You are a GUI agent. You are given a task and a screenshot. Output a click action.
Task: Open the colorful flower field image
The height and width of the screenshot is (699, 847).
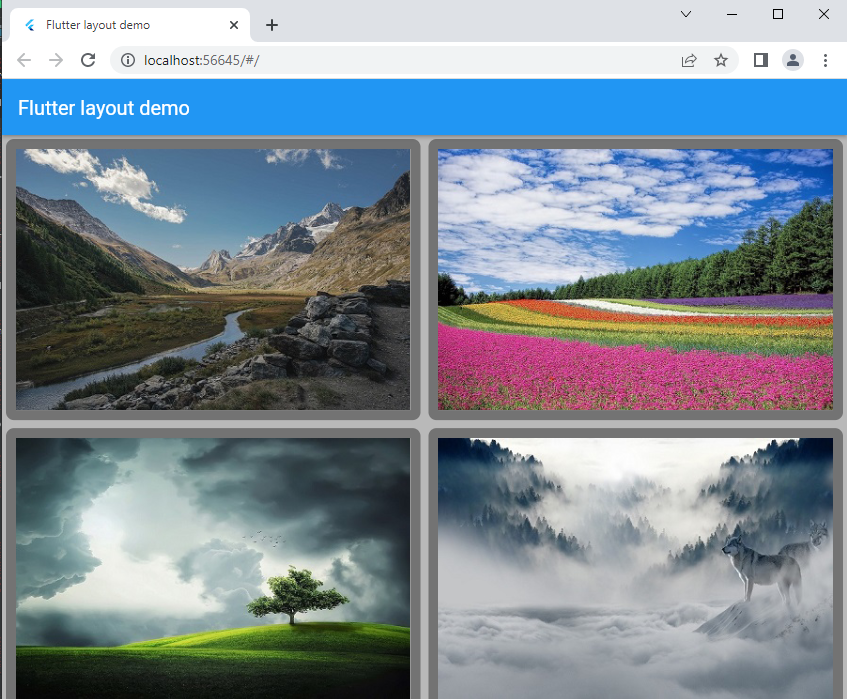click(635, 279)
